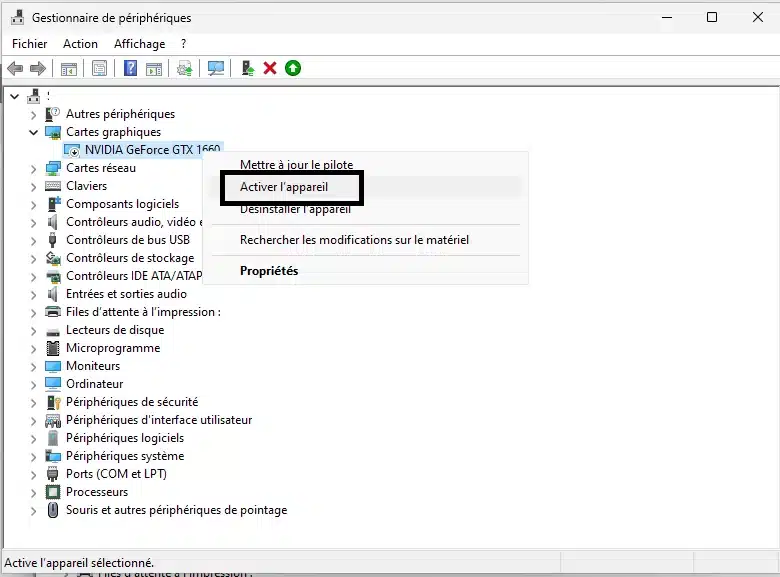Open the Action menu
The image size is (780, 577).
(80, 44)
